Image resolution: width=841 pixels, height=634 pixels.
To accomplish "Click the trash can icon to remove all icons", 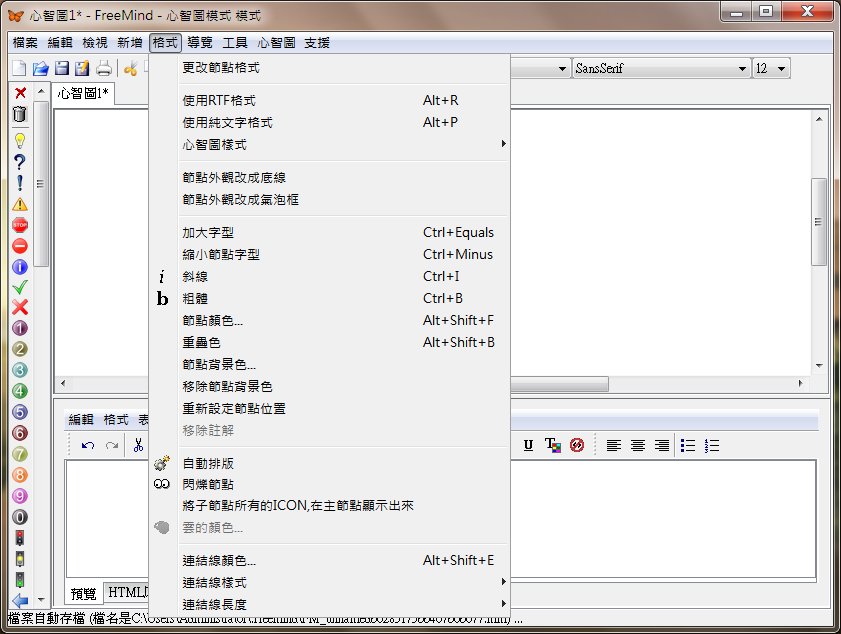I will (x=20, y=114).
